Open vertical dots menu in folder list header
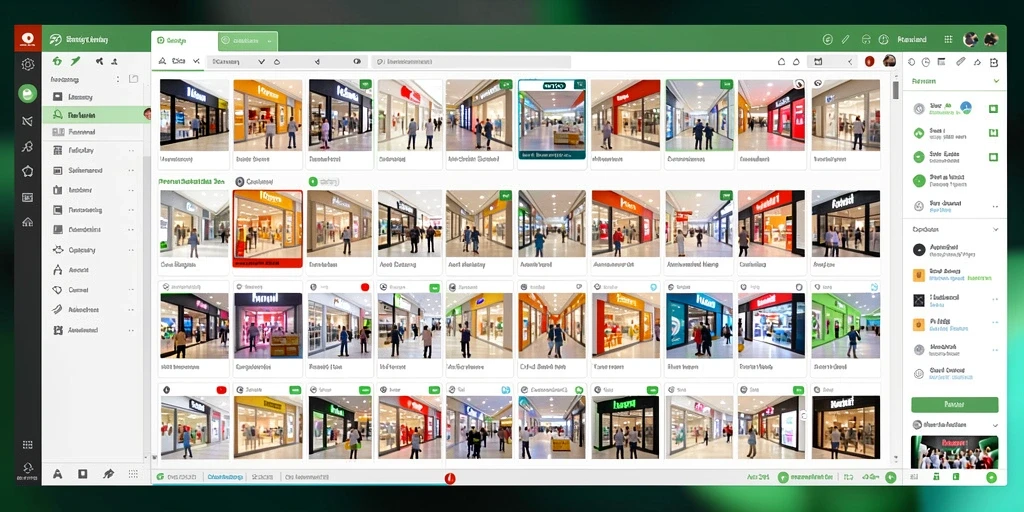 [x=118, y=79]
